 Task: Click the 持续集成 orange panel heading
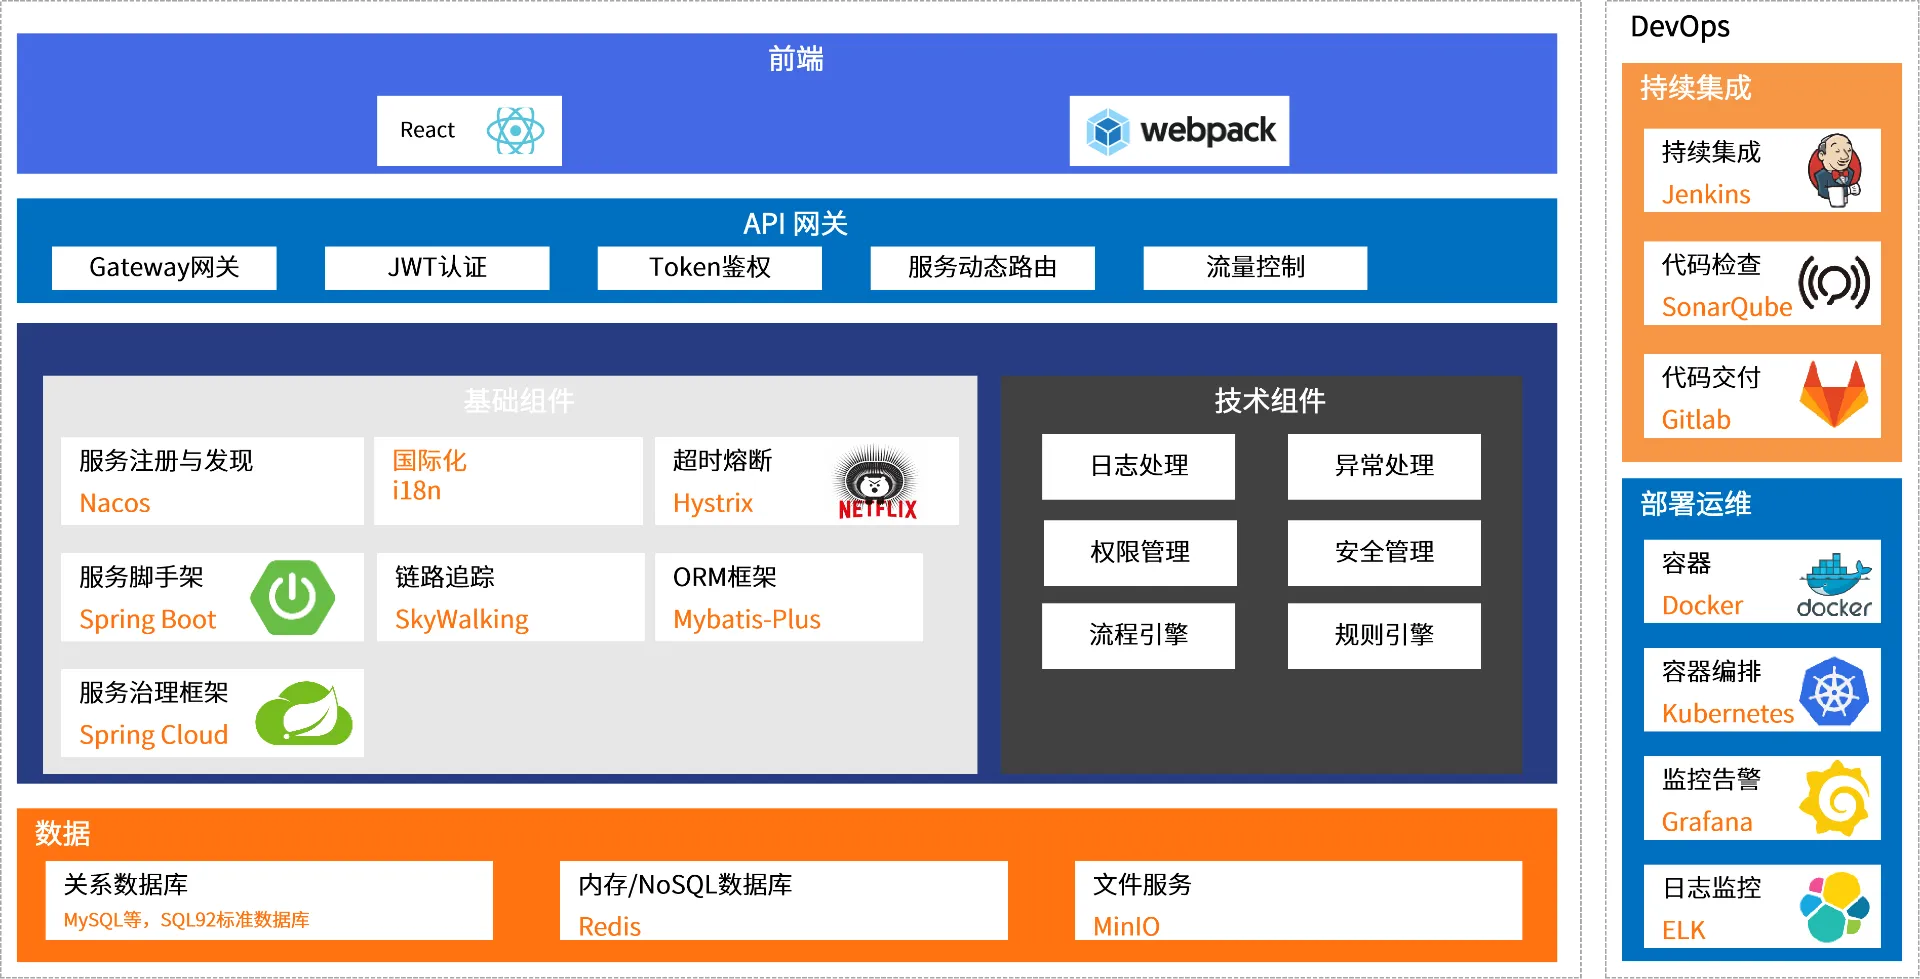coord(1696,88)
